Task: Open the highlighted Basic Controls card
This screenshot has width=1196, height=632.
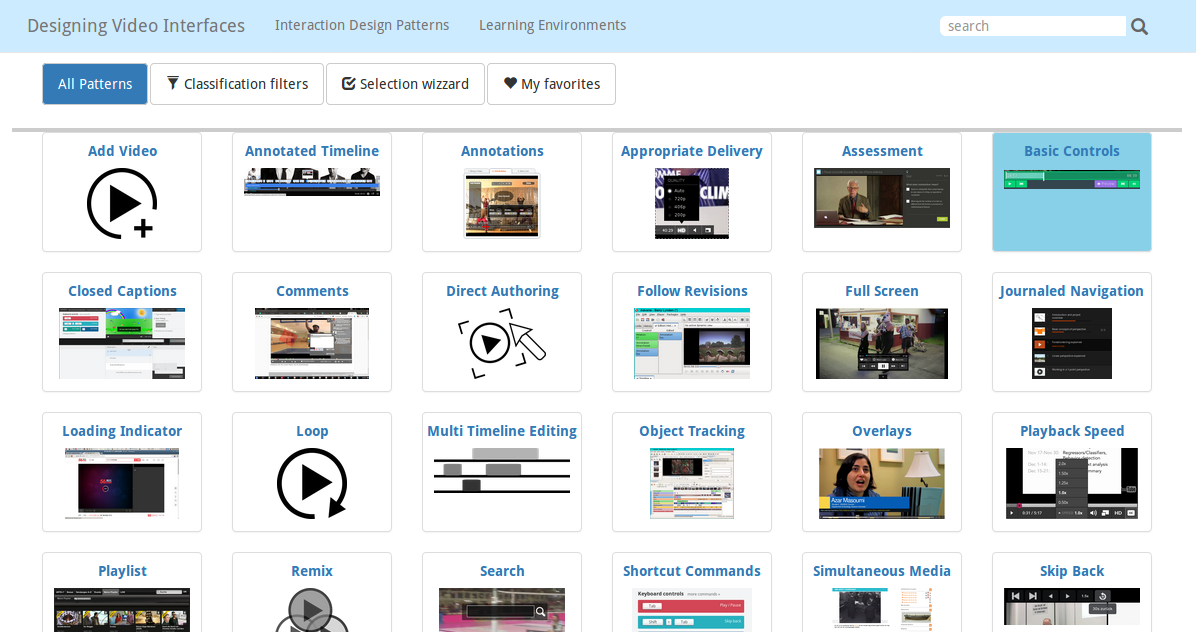Action: [1071, 192]
